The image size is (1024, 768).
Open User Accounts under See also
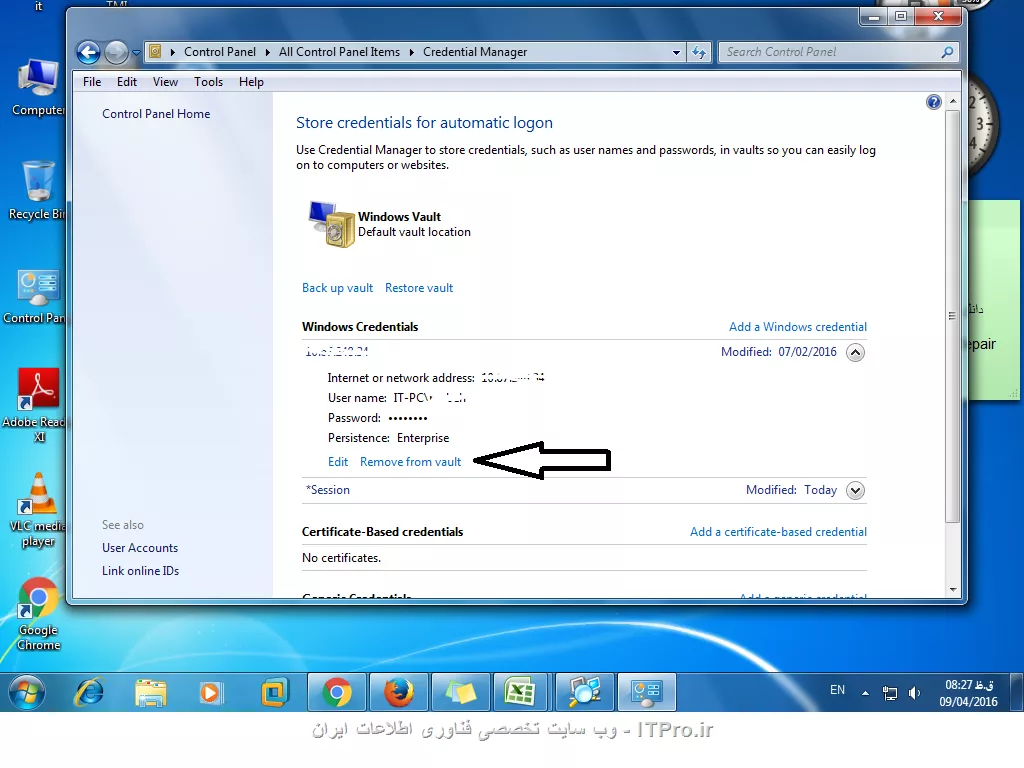coord(140,548)
